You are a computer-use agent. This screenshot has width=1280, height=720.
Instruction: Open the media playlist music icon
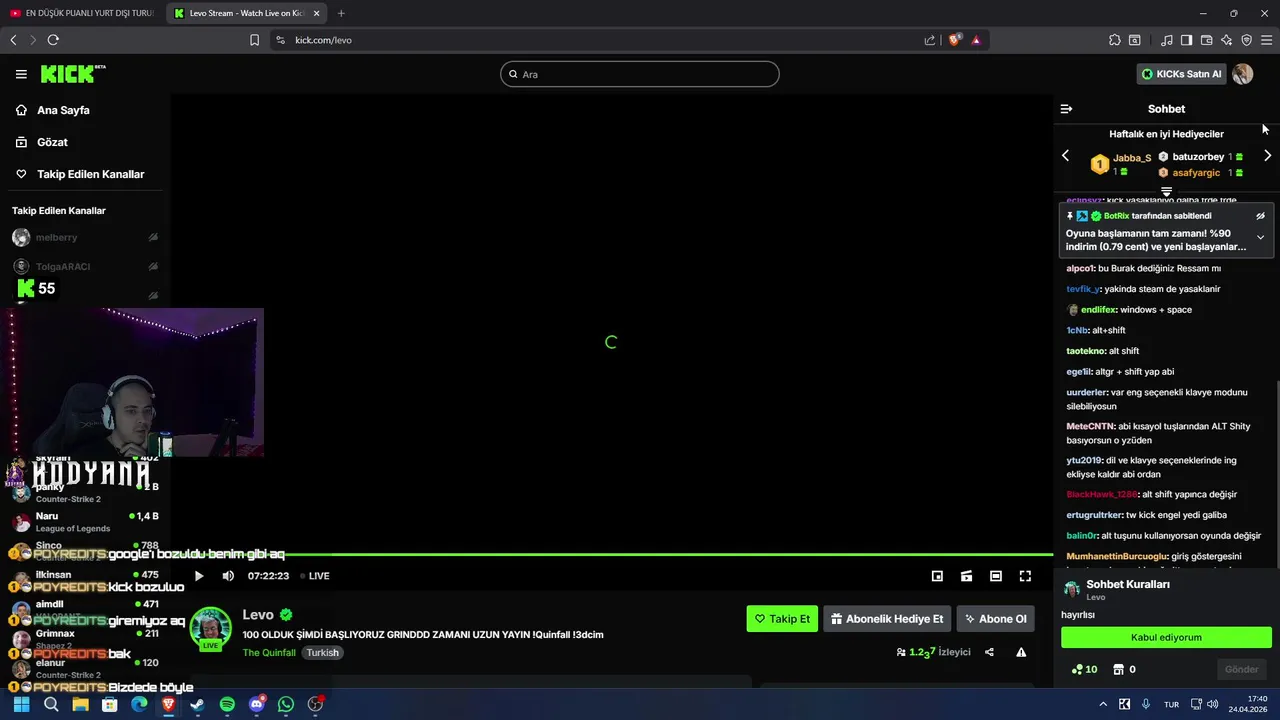[x=1167, y=40]
